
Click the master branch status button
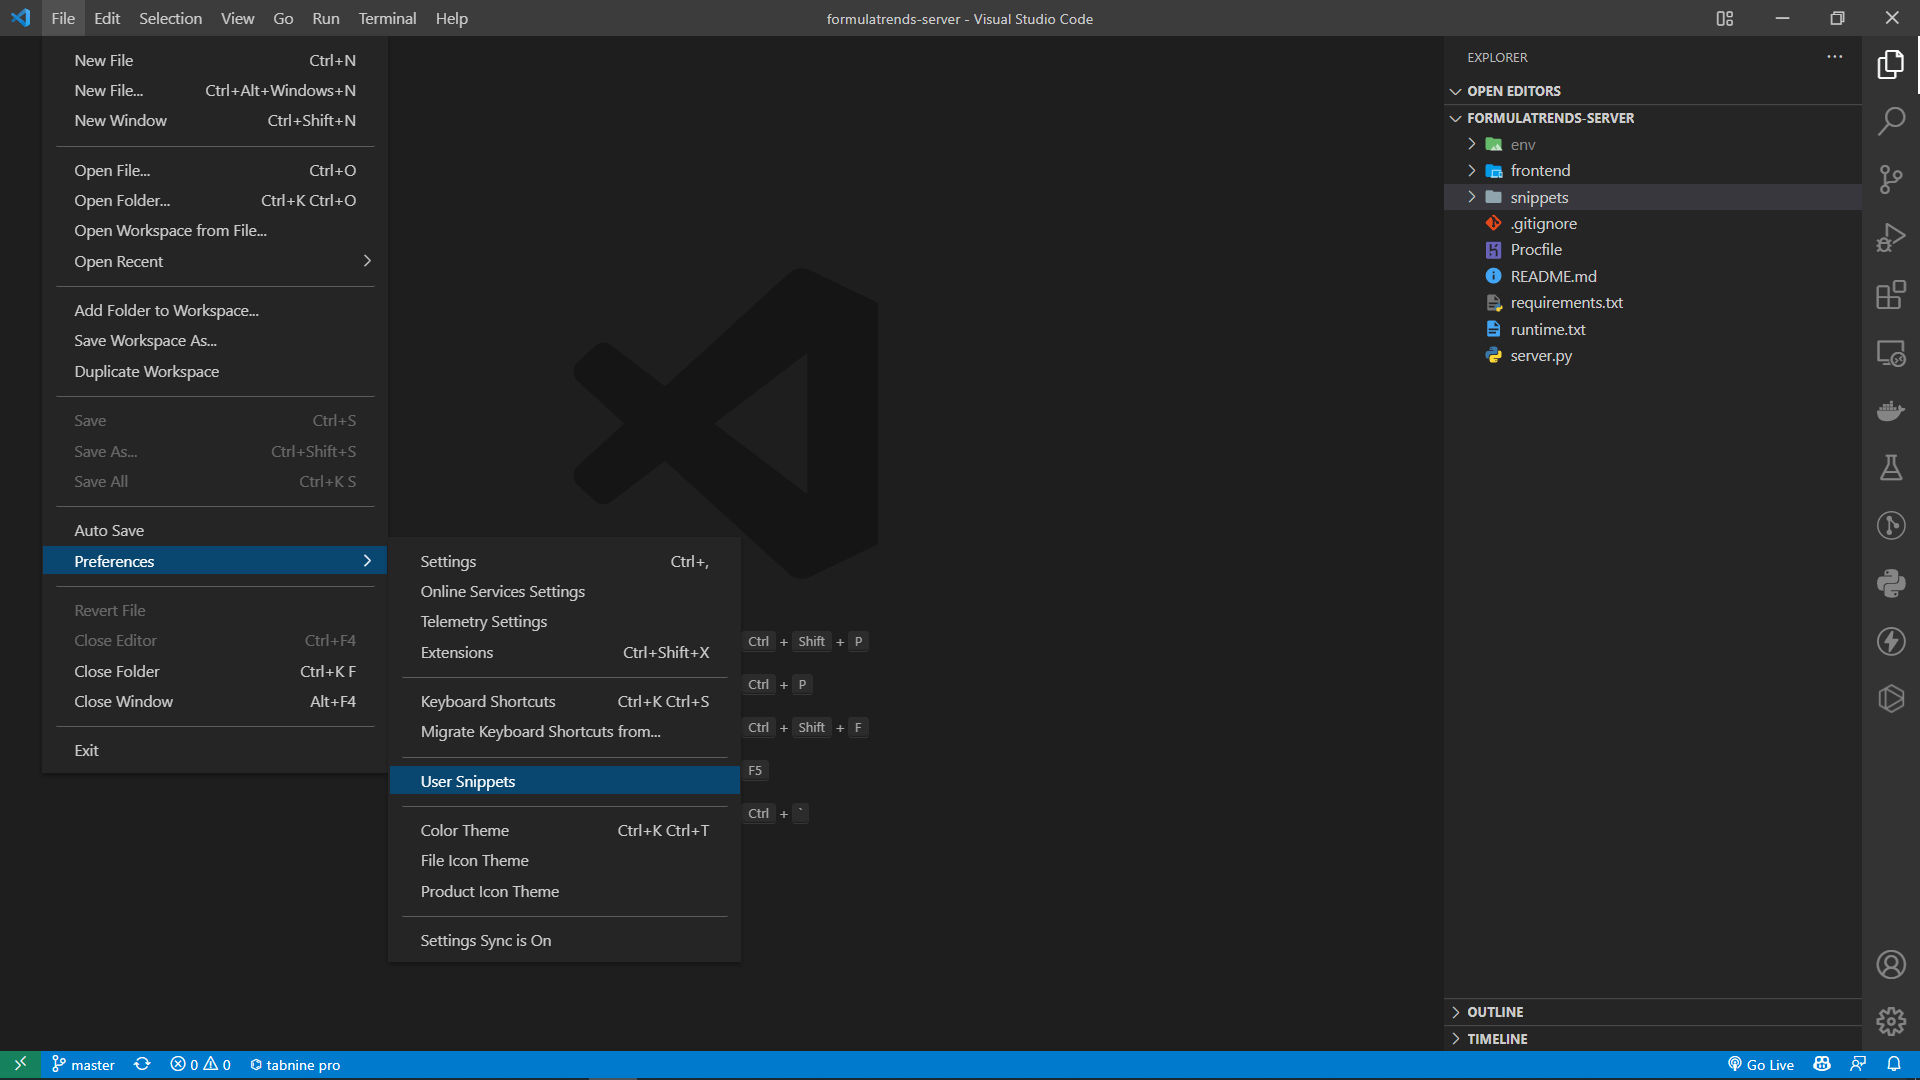coord(84,1065)
